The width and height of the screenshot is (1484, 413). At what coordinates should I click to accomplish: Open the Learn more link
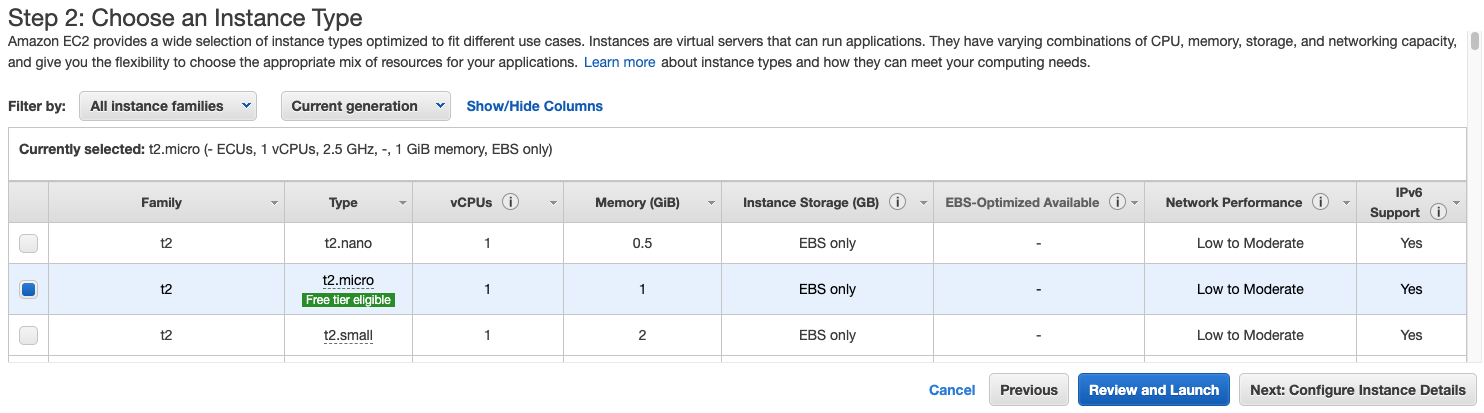[x=620, y=62]
